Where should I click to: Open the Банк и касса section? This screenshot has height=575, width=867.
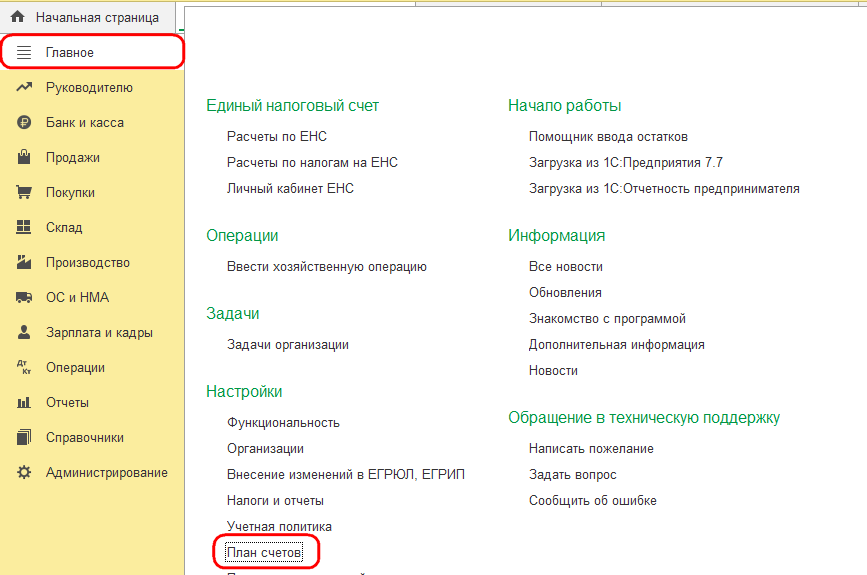point(85,122)
